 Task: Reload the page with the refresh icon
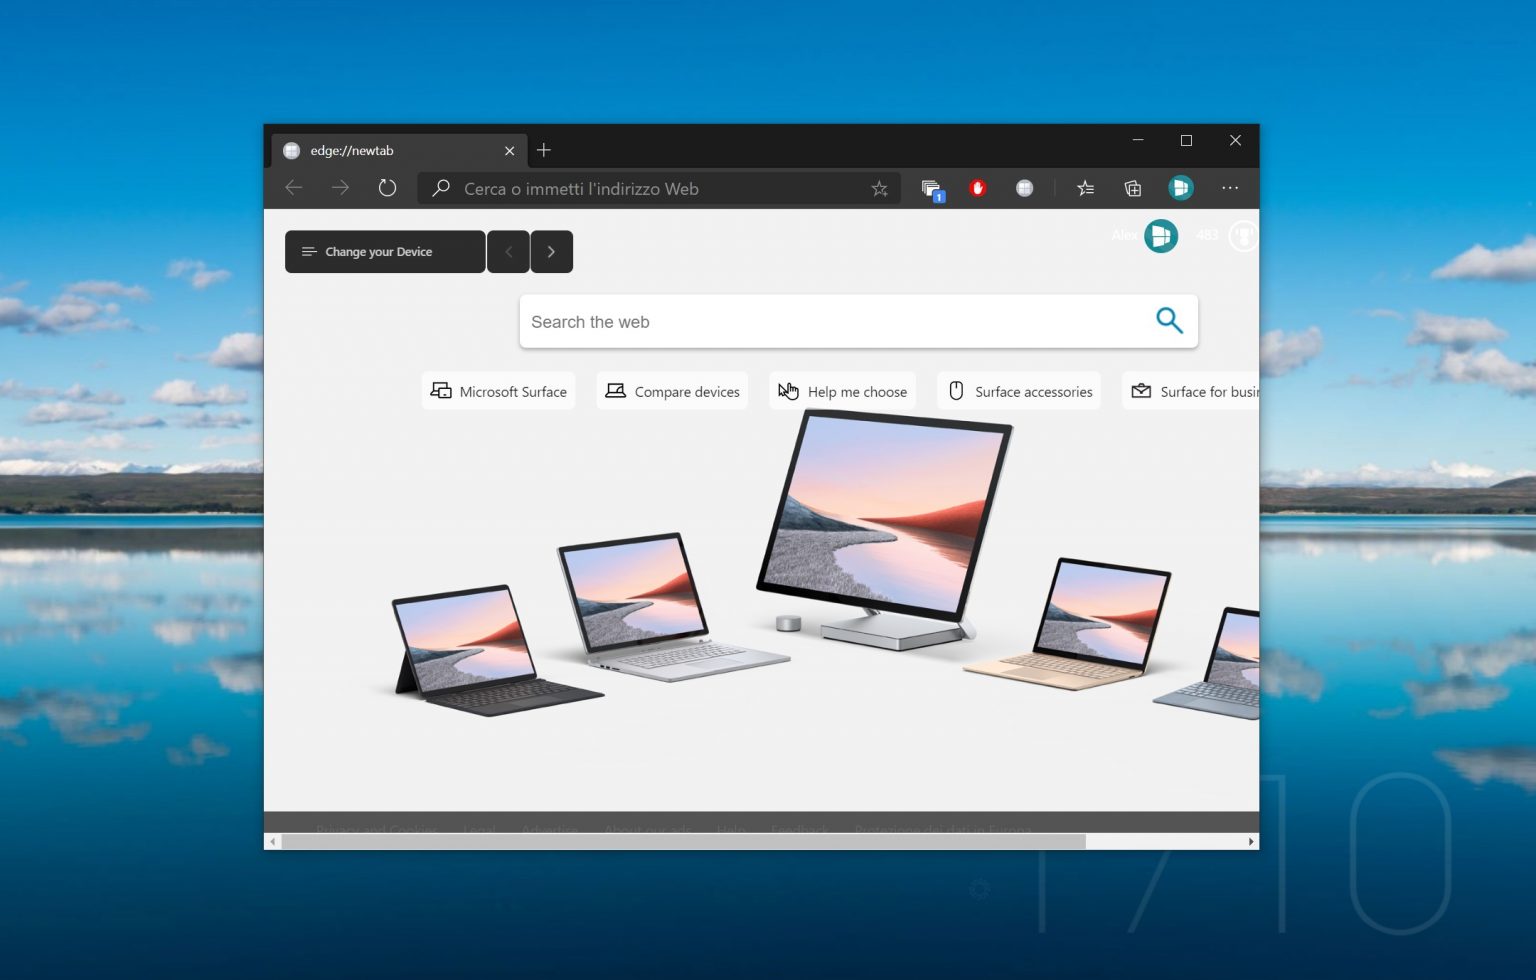coord(387,188)
